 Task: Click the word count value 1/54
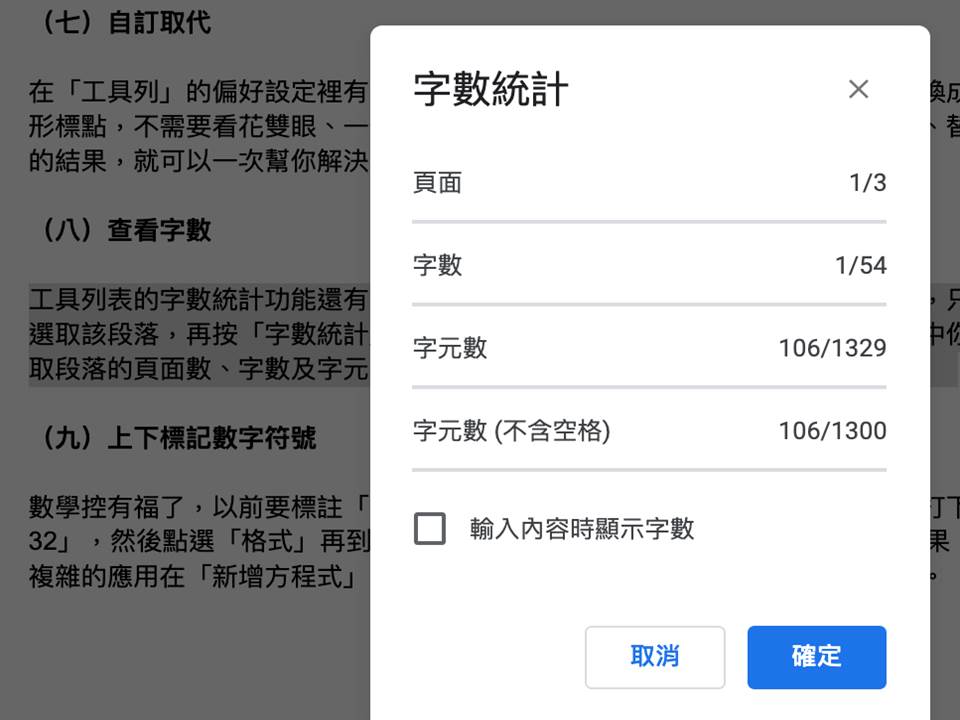point(860,265)
